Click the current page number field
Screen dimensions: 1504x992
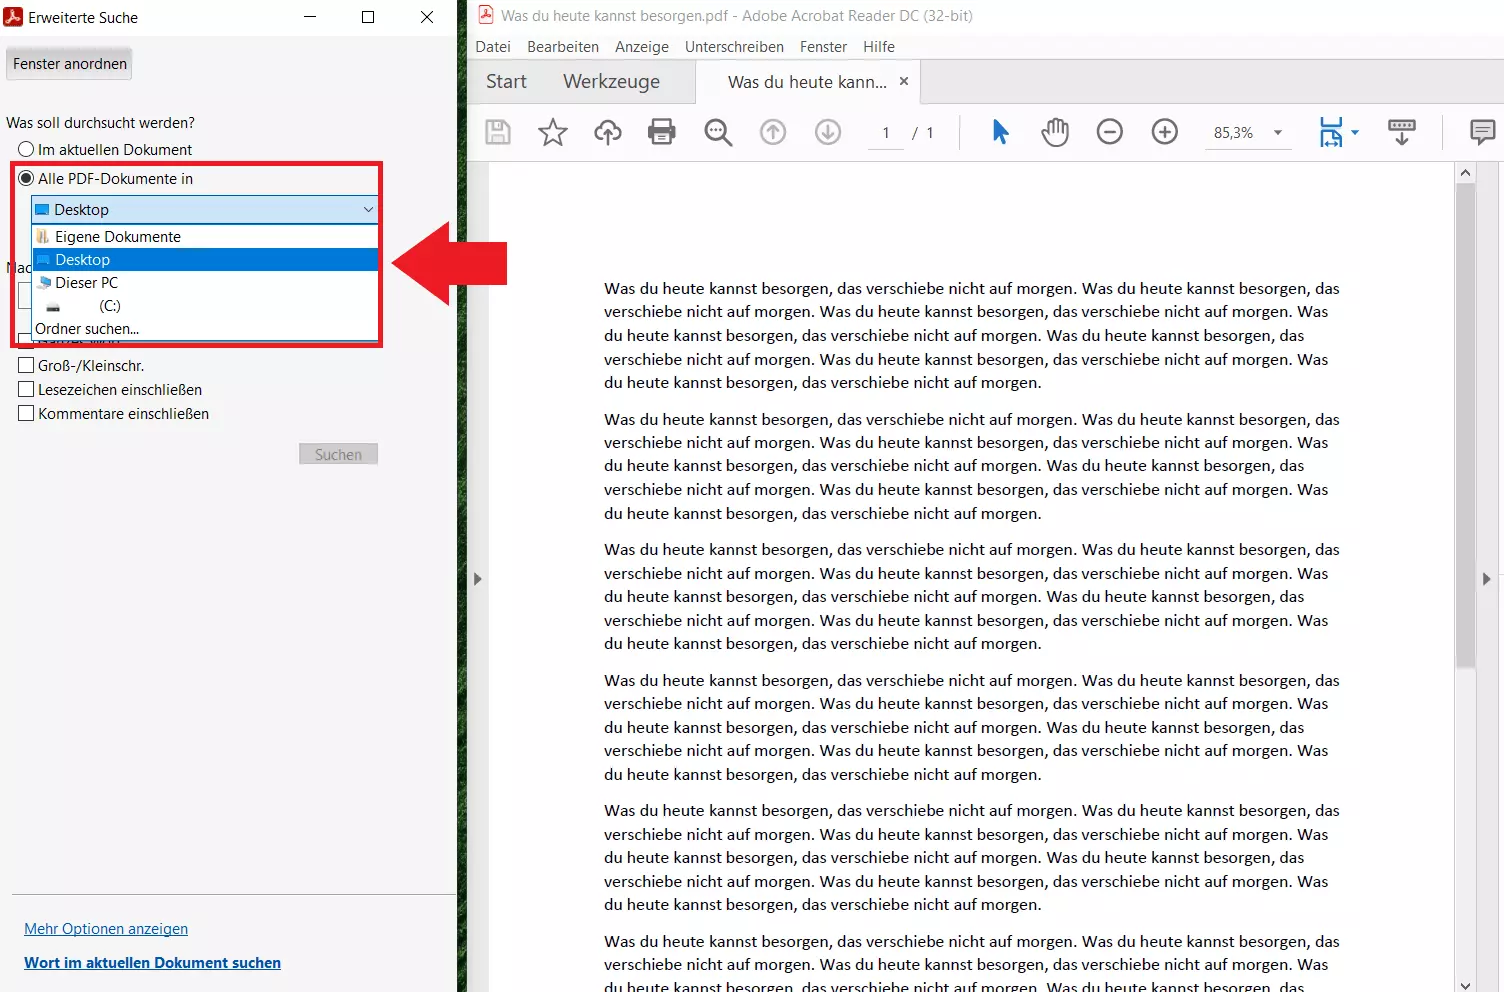click(885, 132)
